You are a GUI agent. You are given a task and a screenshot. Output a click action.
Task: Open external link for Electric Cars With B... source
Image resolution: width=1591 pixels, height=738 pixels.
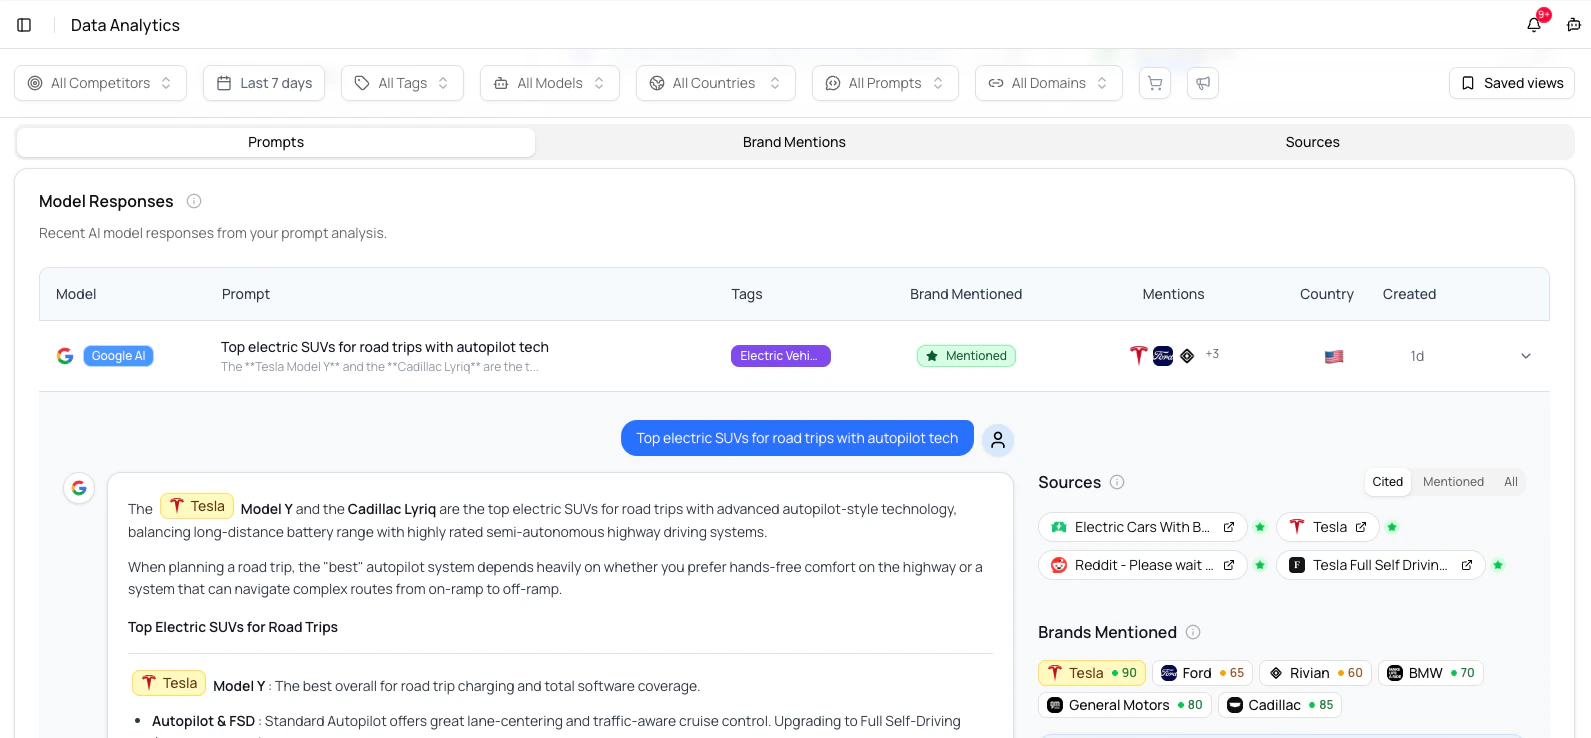point(1229,527)
